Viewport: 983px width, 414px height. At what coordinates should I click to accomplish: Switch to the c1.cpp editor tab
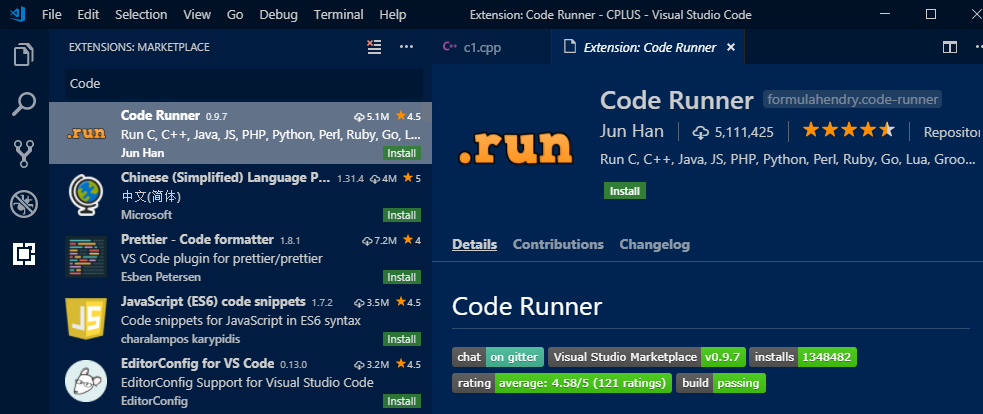tap(492, 47)
